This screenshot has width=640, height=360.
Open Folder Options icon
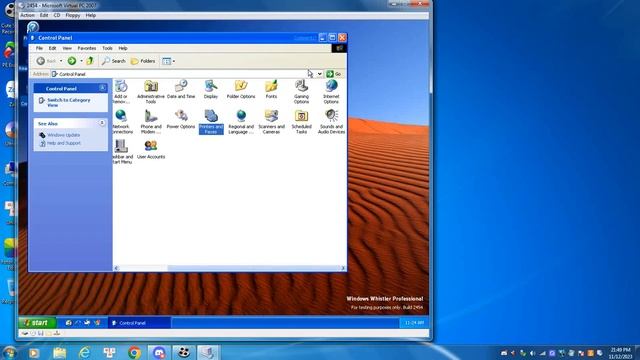click(x=241, y=89)
